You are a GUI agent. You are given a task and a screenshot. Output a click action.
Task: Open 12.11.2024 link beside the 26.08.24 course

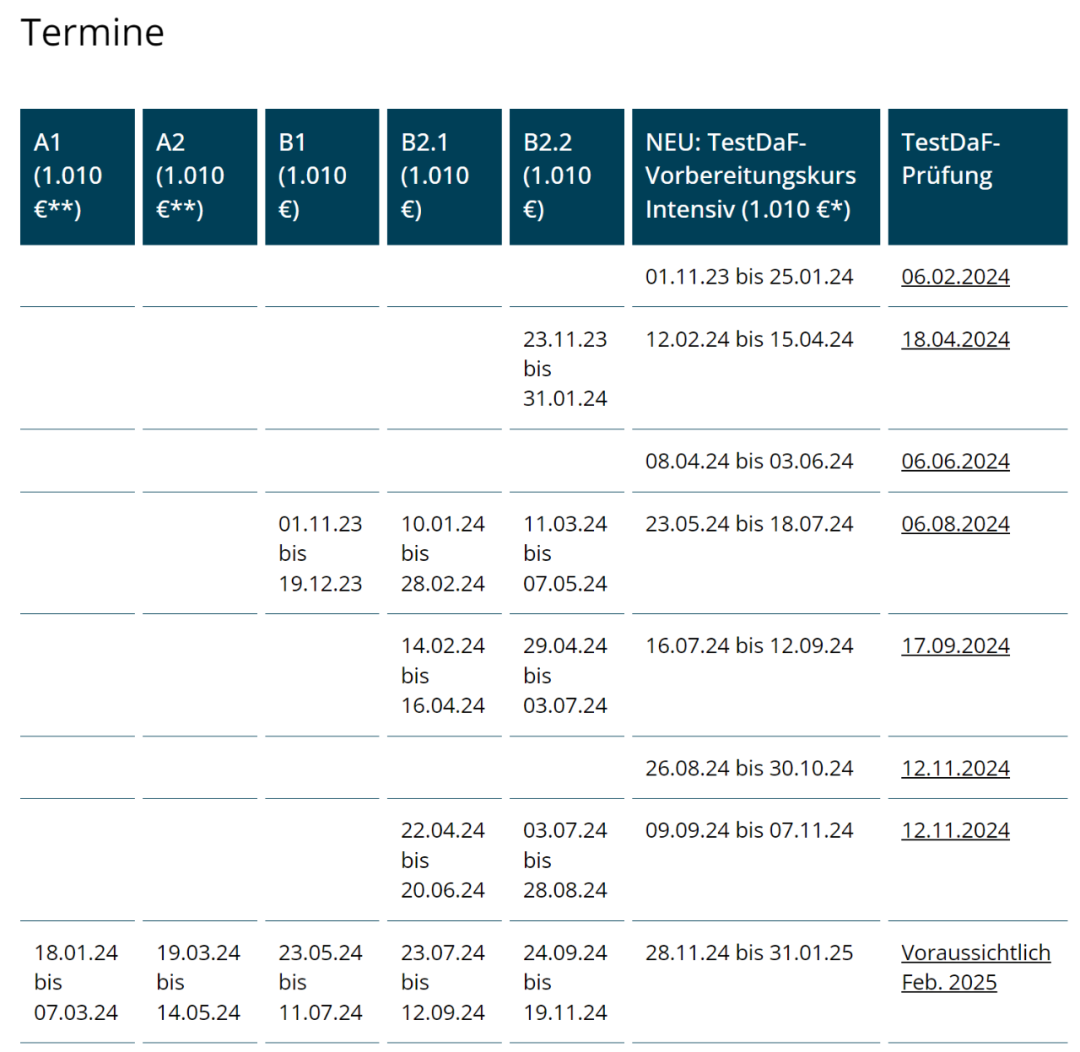955,768
